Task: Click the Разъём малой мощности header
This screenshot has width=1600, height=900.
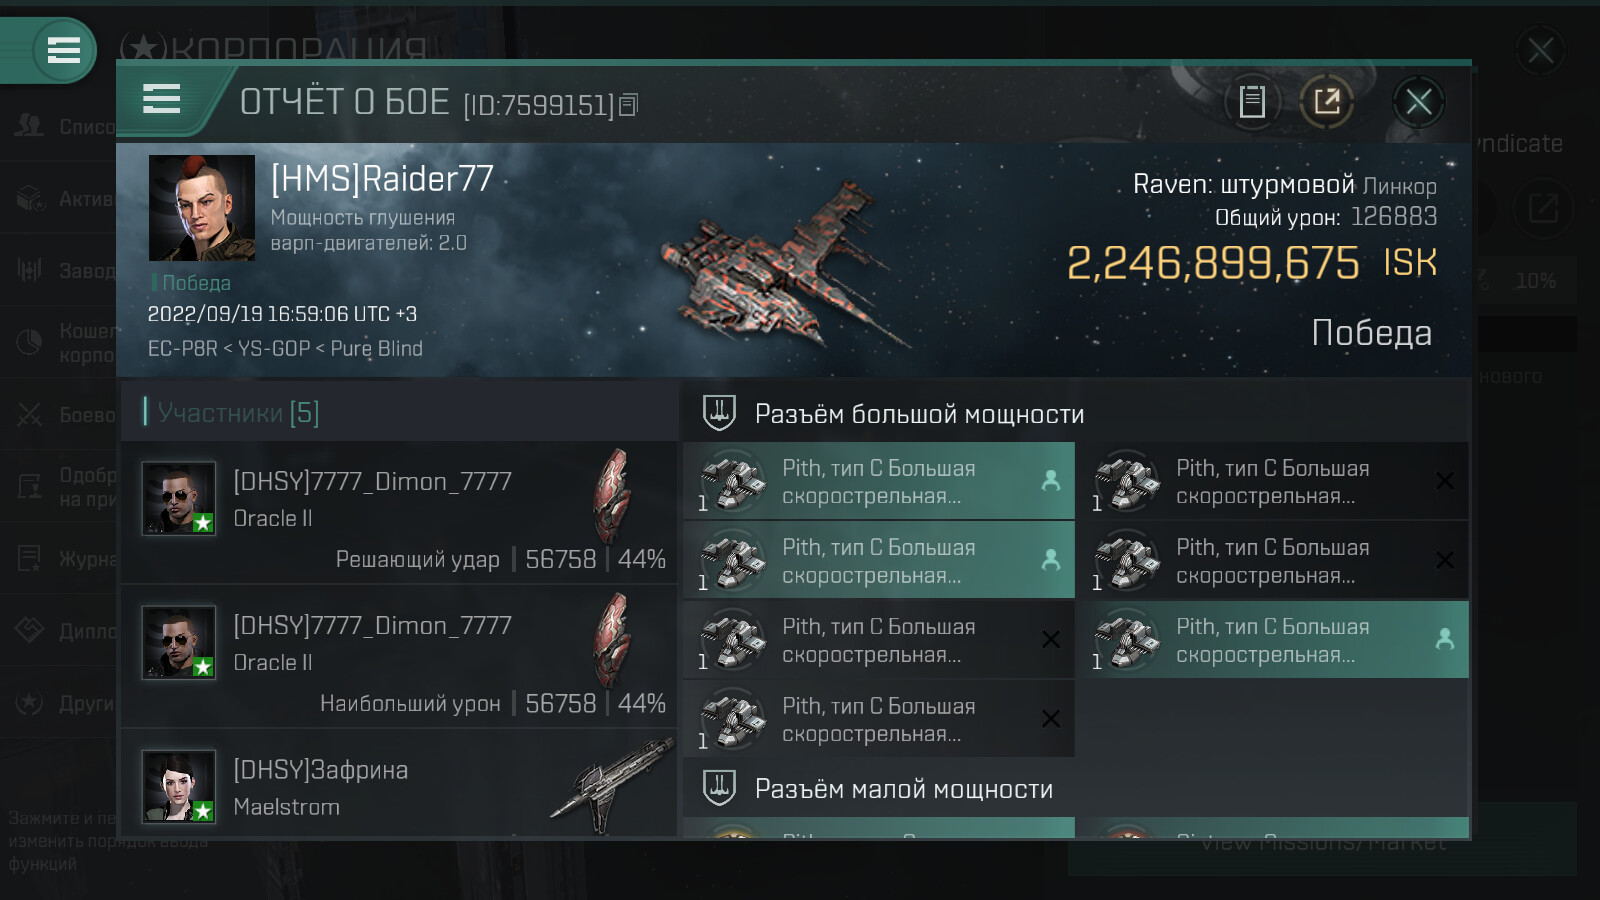Action: coord(903,788)
